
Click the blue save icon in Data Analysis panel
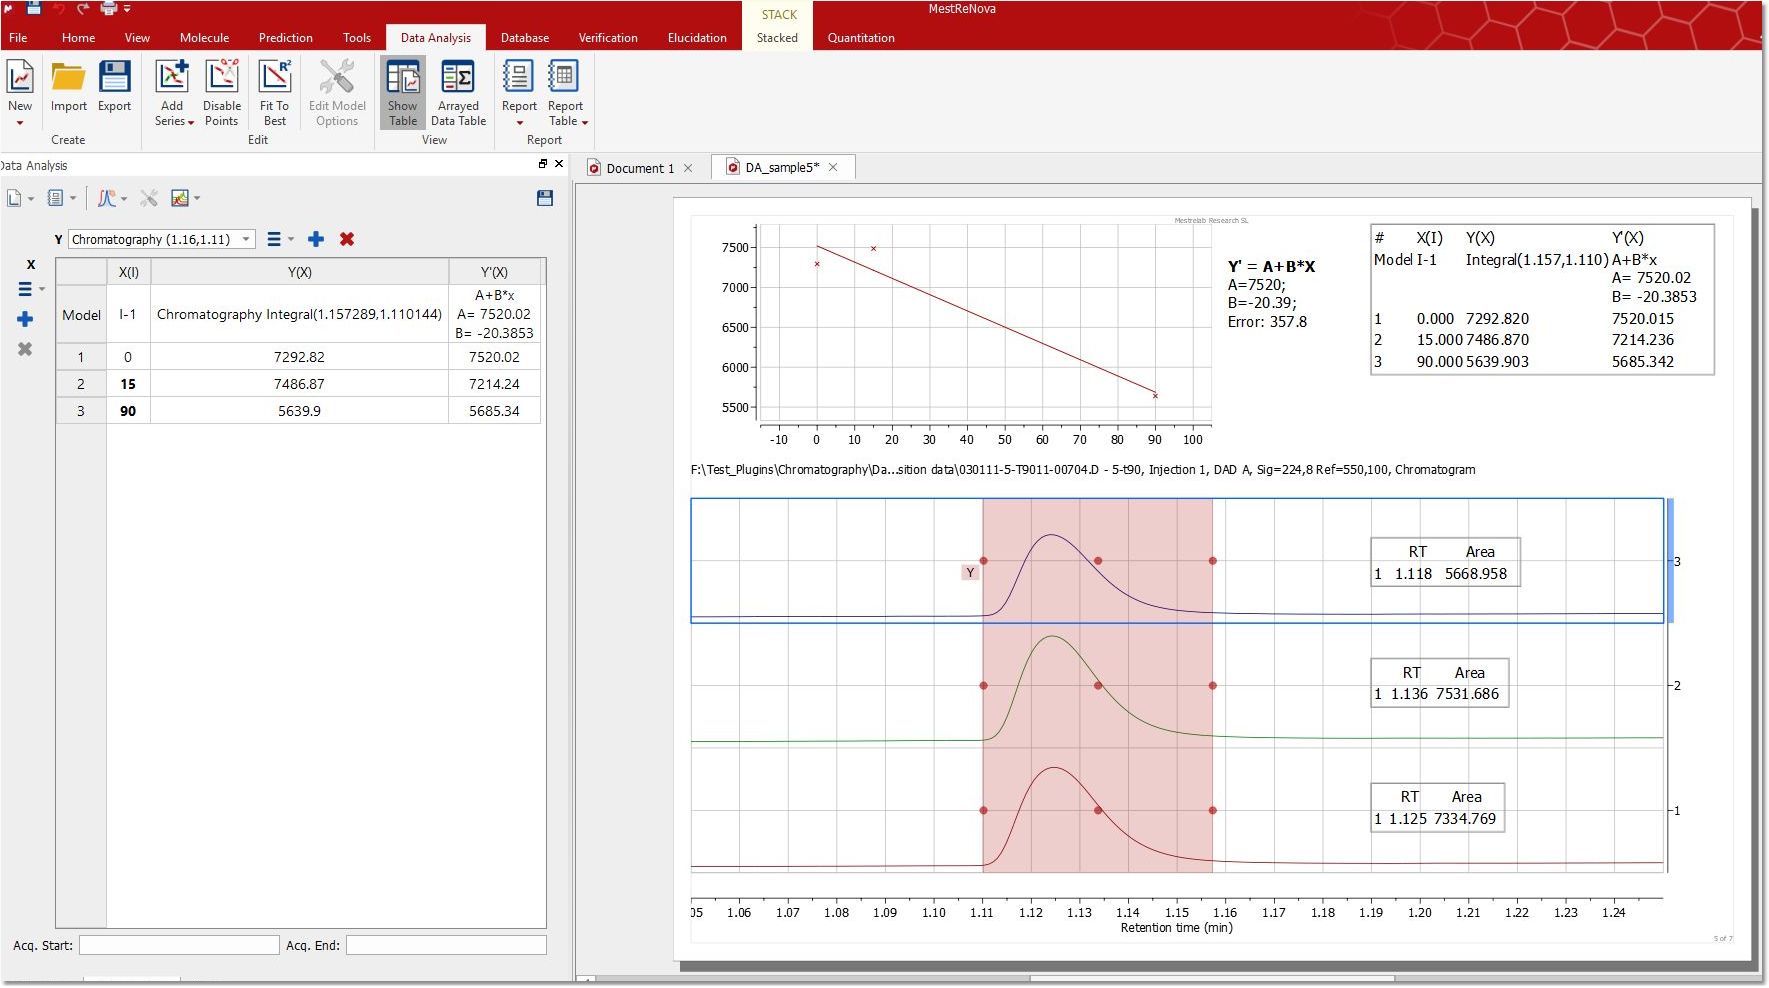545,198
